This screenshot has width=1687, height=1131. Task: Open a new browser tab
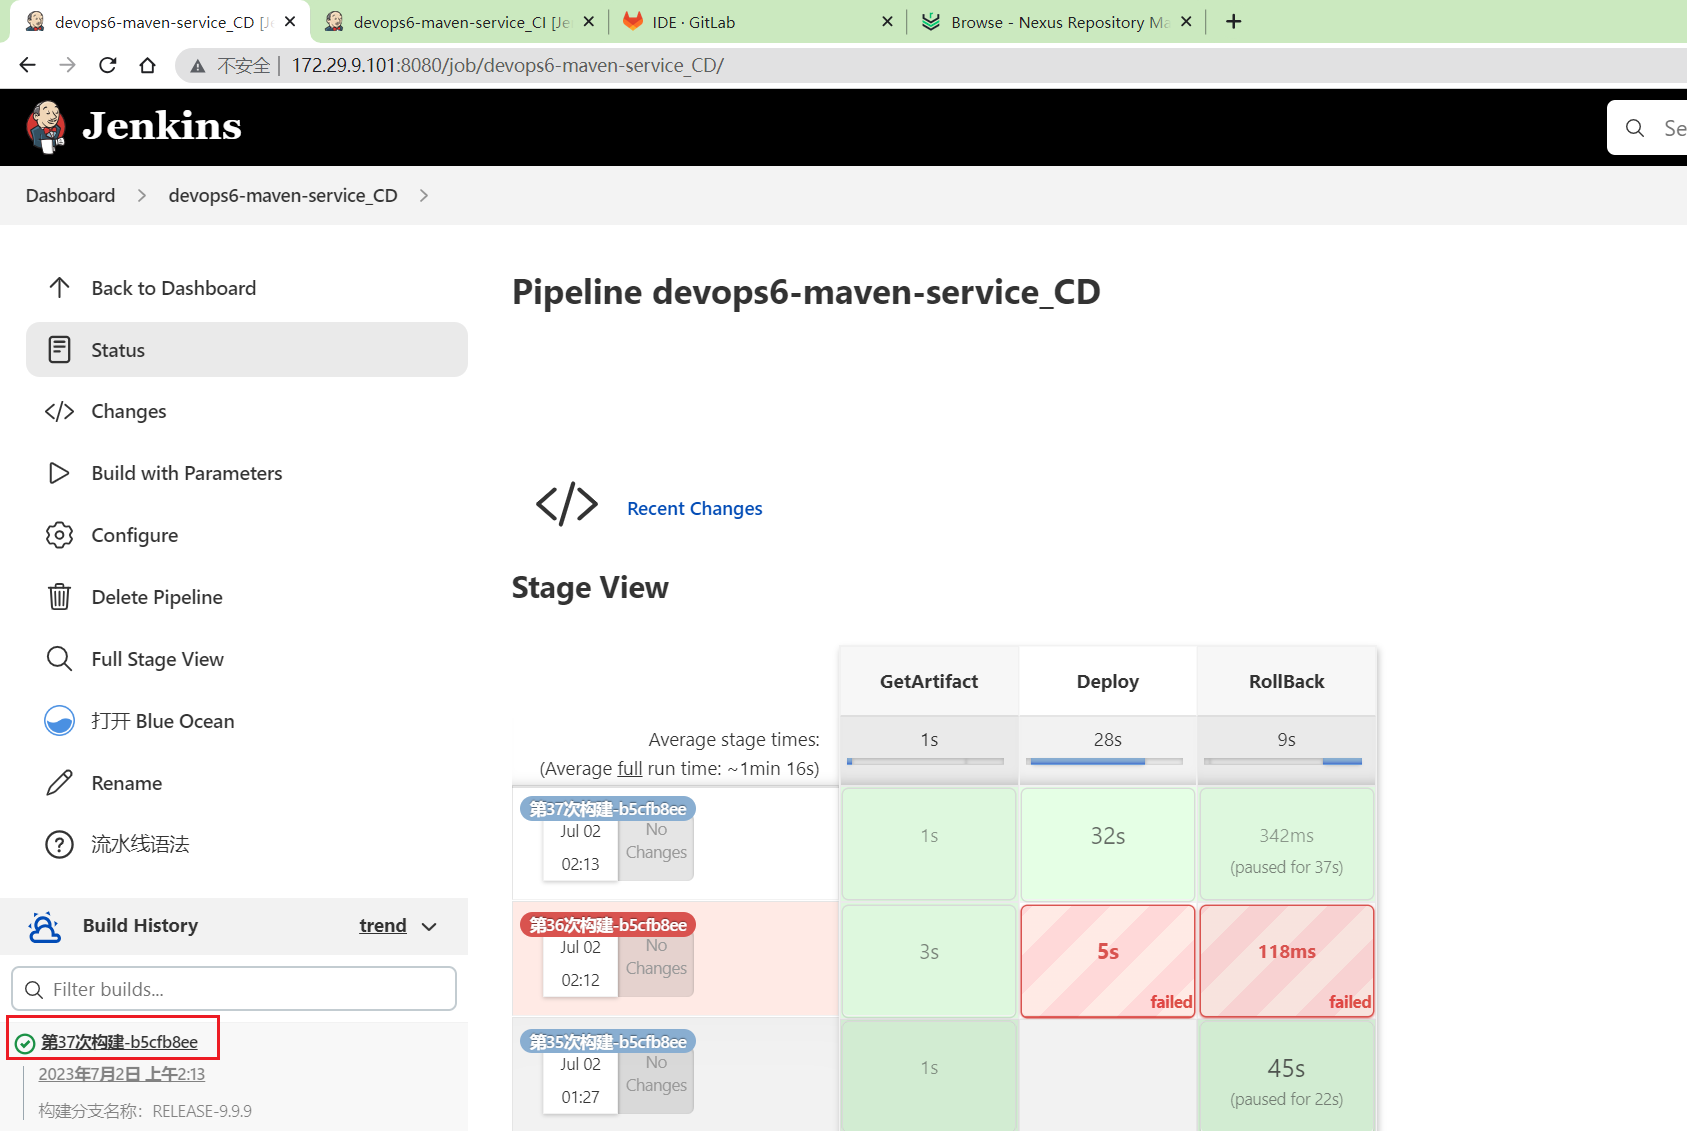pos(1234,22)
